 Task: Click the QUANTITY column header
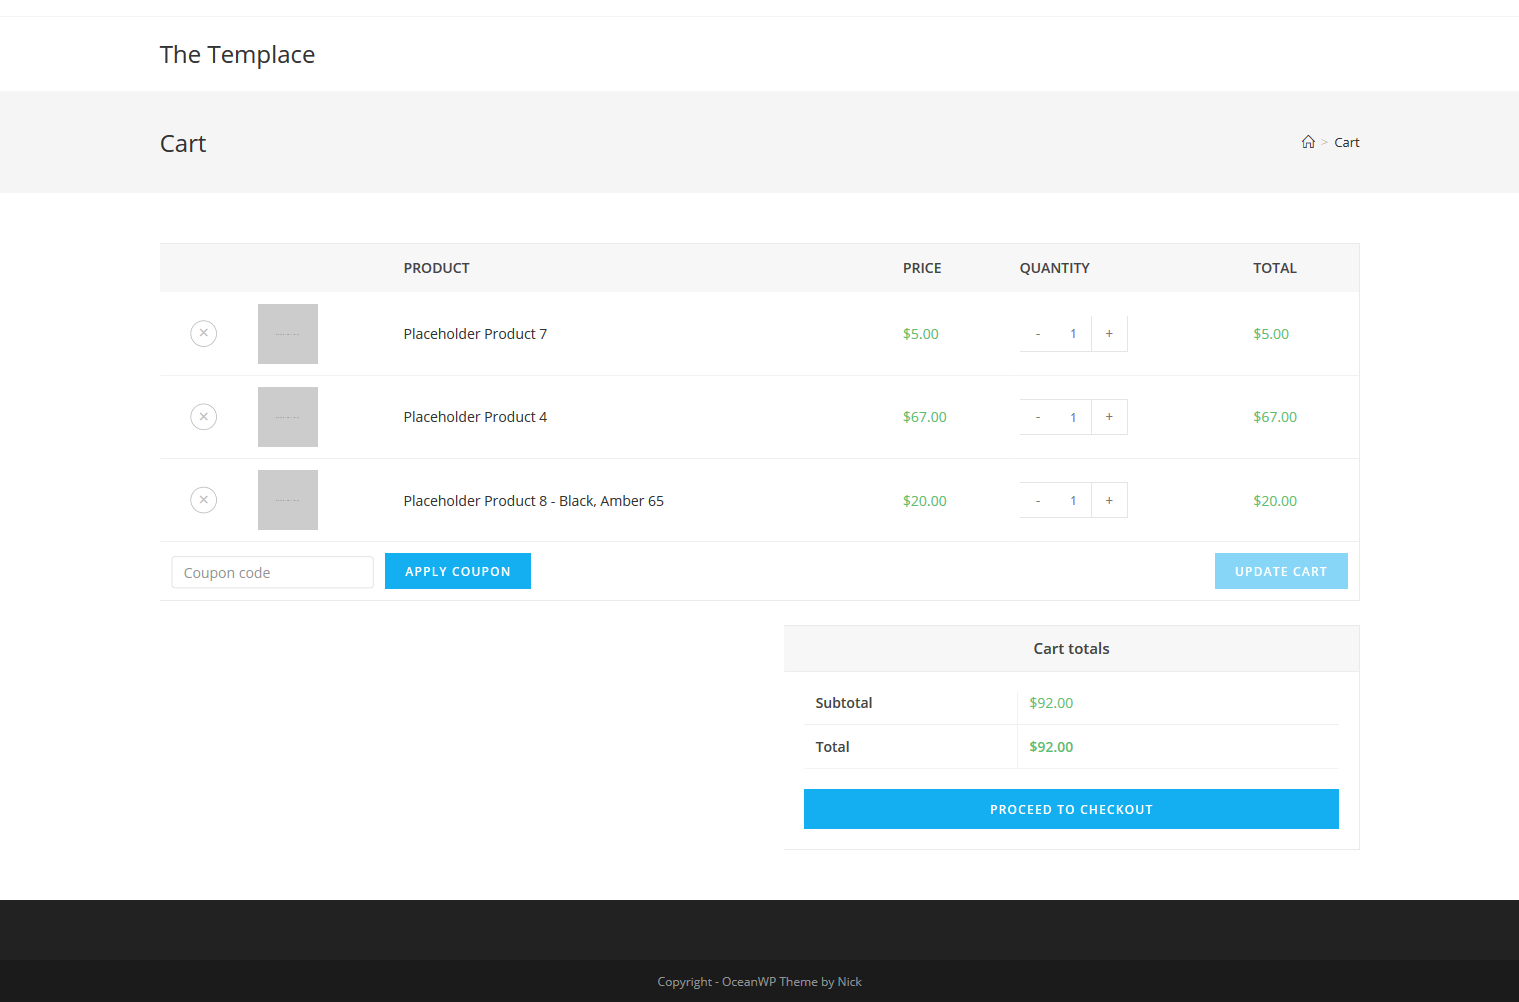1054,268
